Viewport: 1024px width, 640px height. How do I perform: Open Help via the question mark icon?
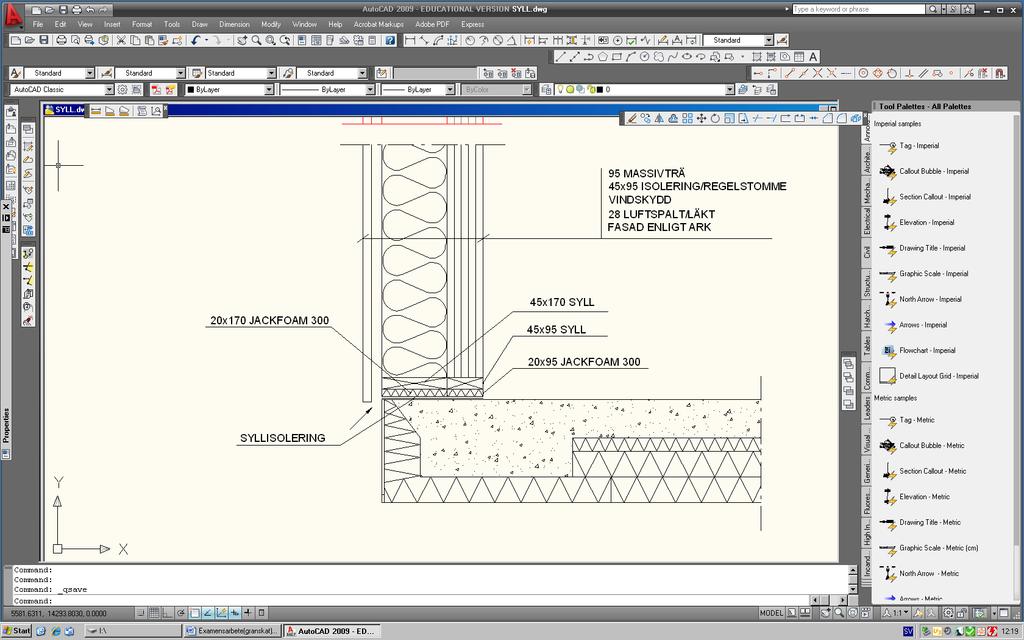pyautogui.click(x=390, y=40)
